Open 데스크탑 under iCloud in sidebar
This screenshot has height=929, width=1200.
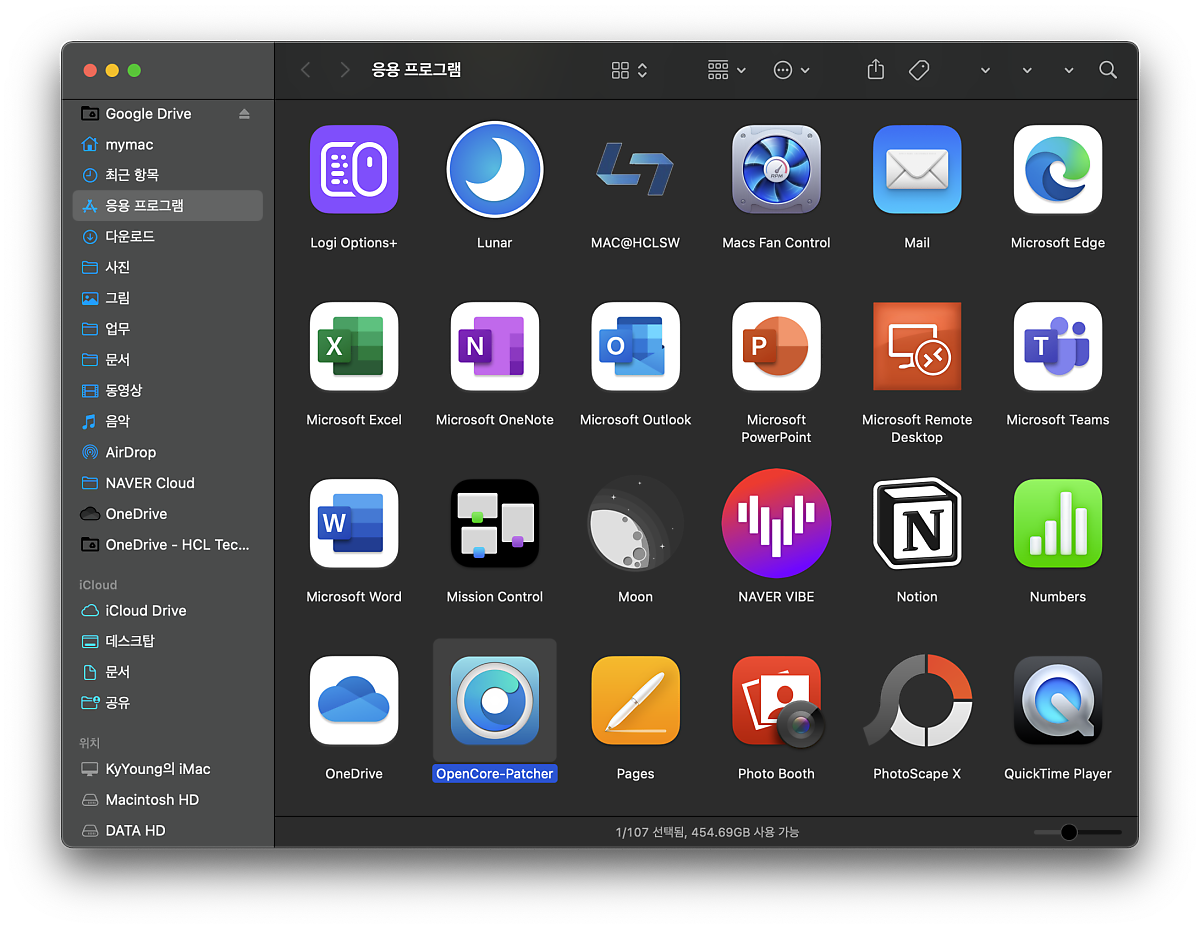[168, 641]
